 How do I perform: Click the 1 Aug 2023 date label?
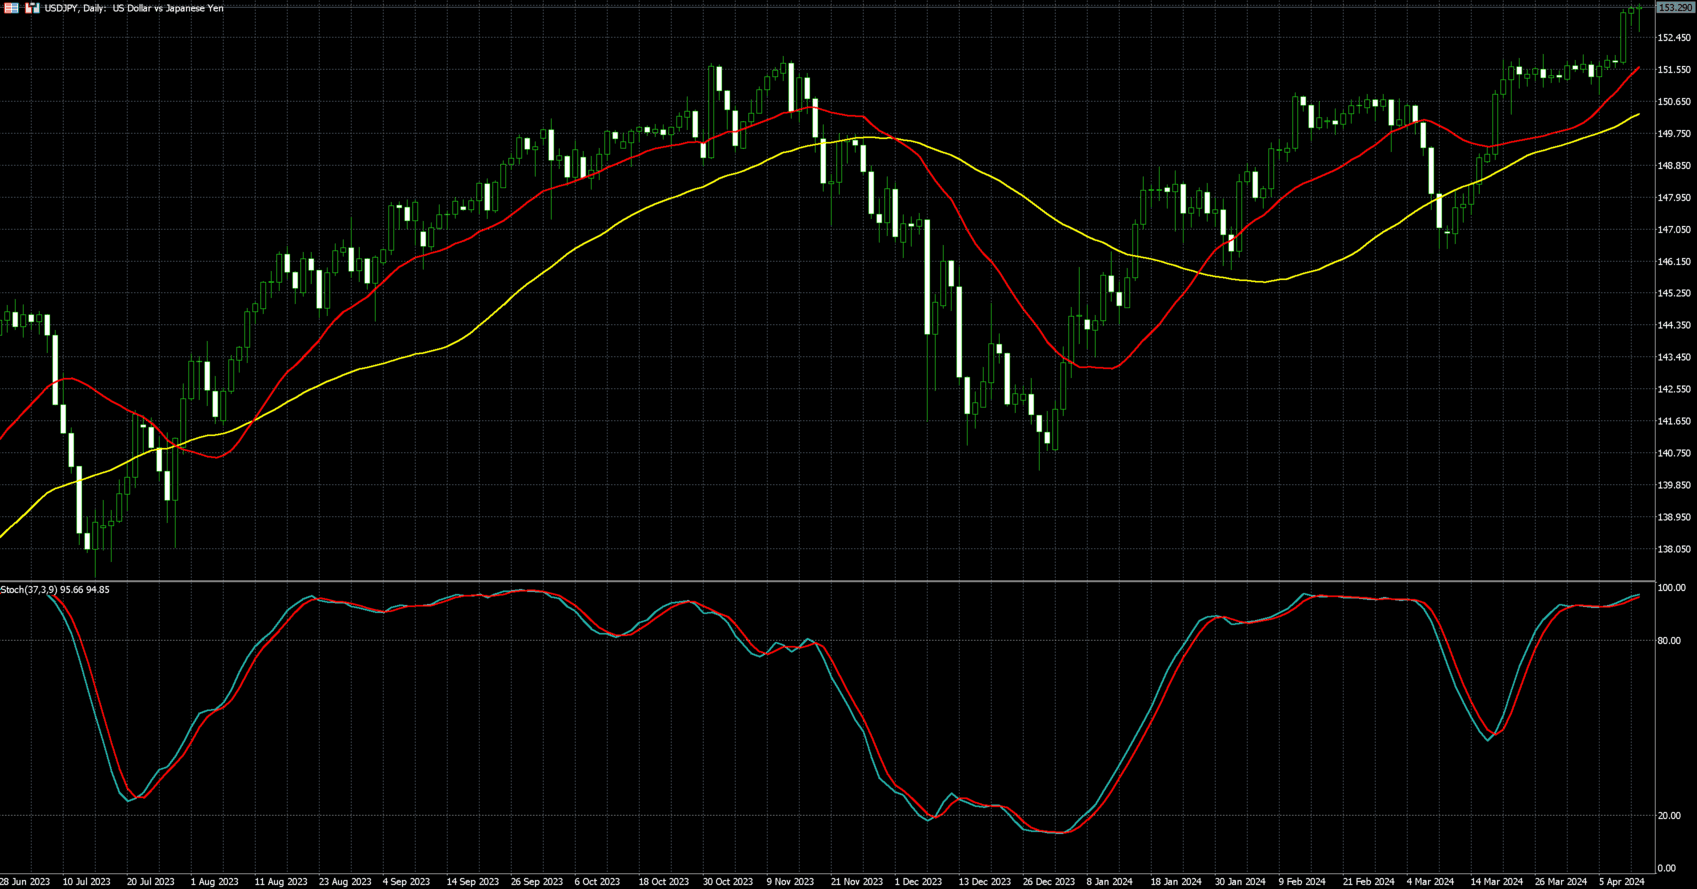[x=214, y=882]
